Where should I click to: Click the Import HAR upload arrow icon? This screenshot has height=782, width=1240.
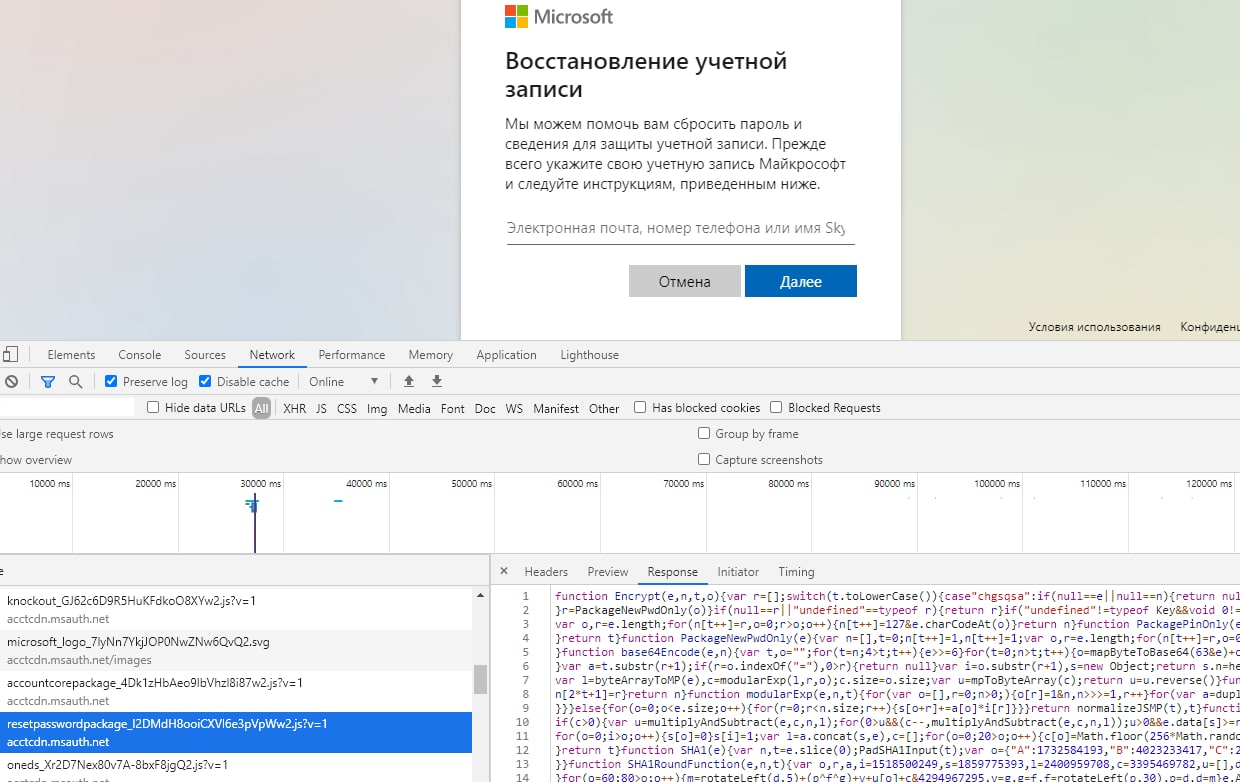point(408,381)
